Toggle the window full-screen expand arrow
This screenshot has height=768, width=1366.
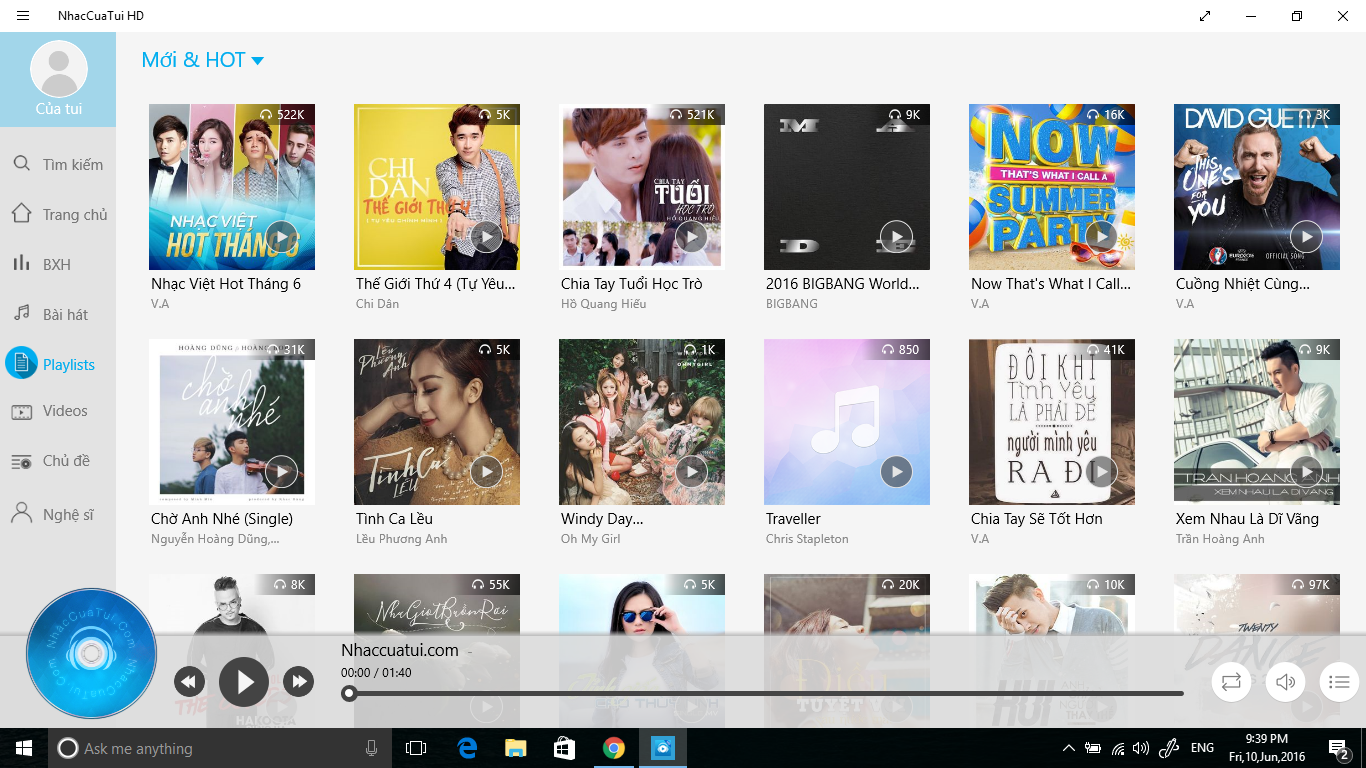coord(1205,16)
